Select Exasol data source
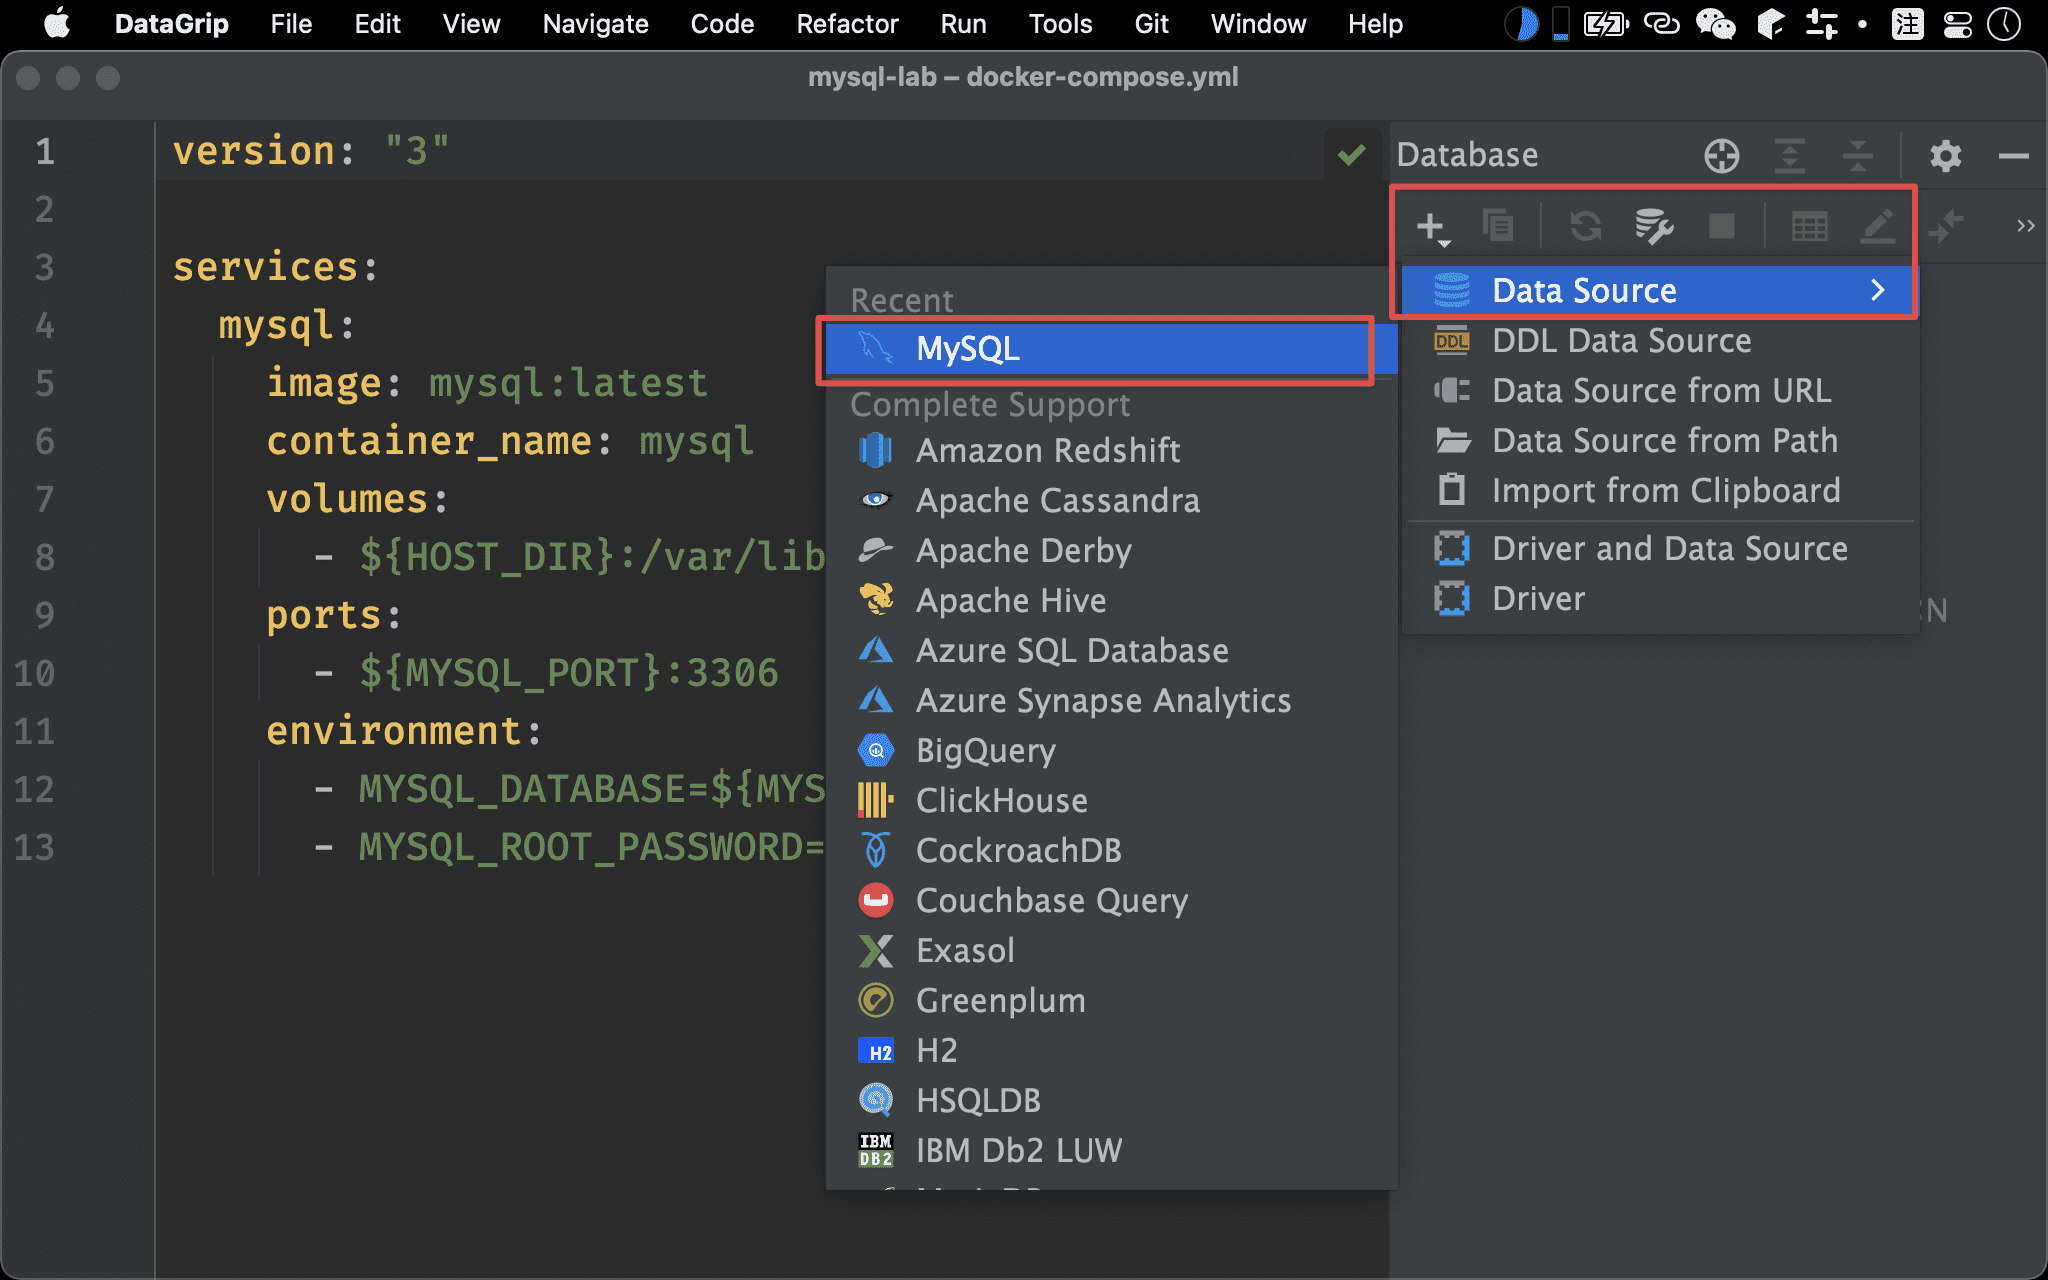The image size is (2048, 1280). point(1111,950)
